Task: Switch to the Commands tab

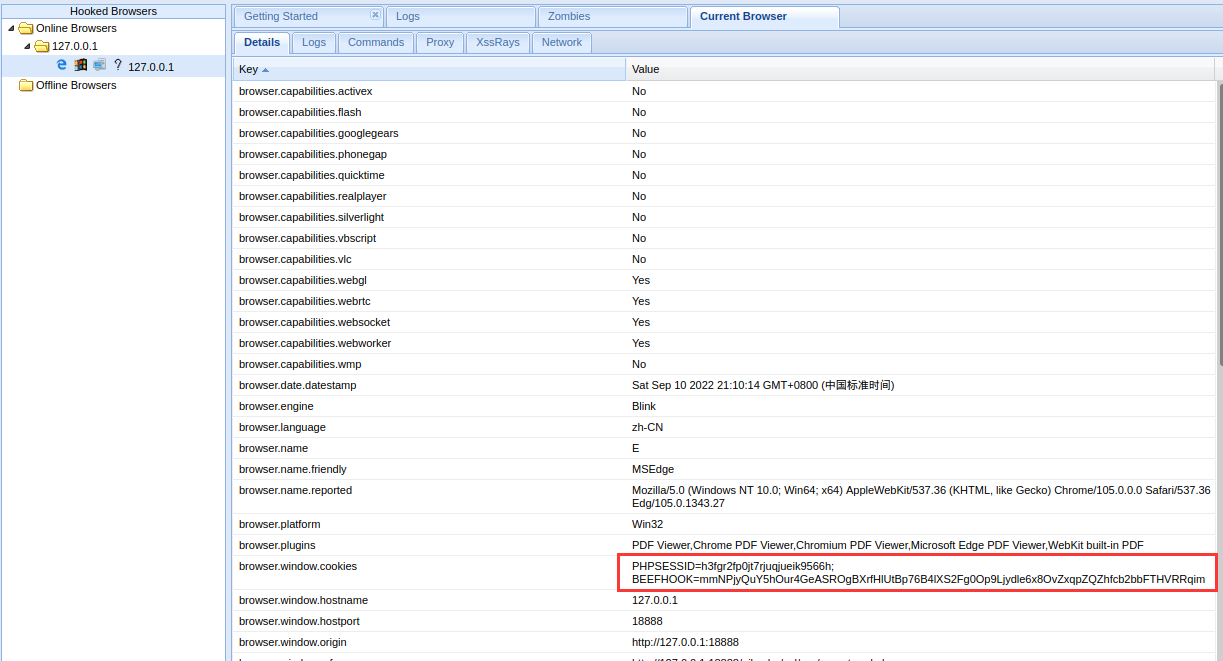Action: pos(376,42)
